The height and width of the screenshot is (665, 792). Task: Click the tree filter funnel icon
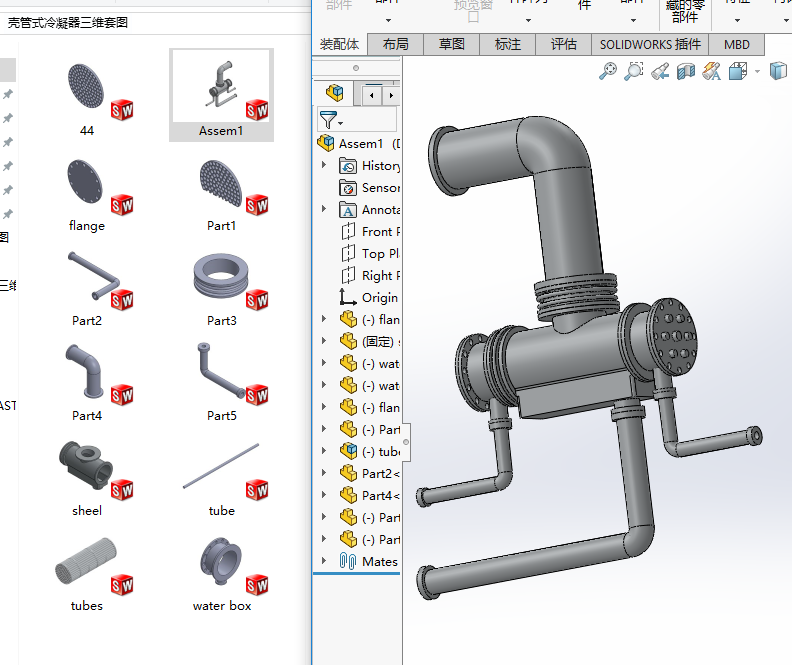[327, 120]
